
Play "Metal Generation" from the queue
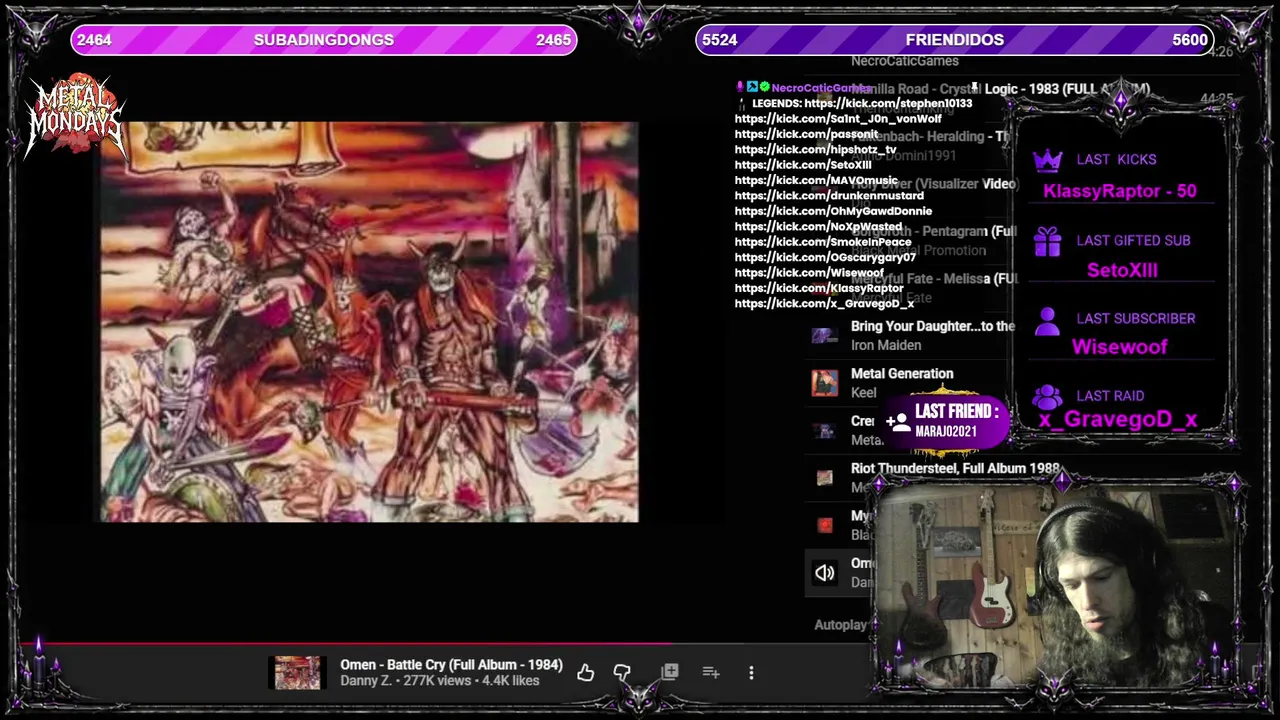[x=902, y=373]
